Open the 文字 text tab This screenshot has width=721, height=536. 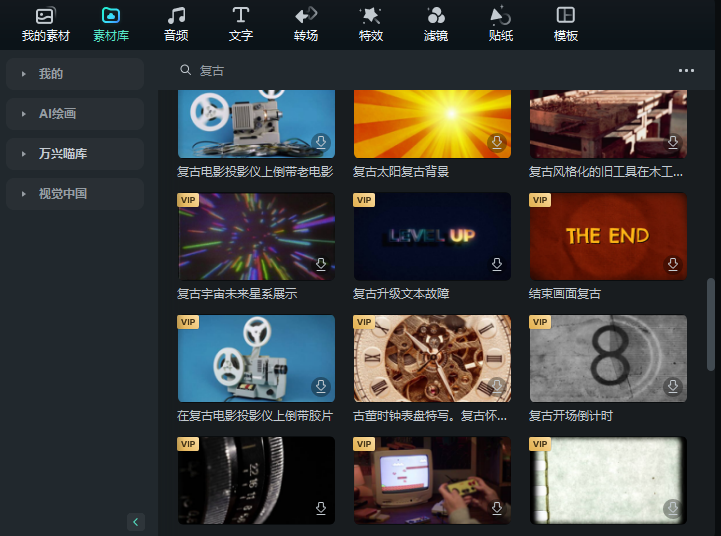(241, 25)
